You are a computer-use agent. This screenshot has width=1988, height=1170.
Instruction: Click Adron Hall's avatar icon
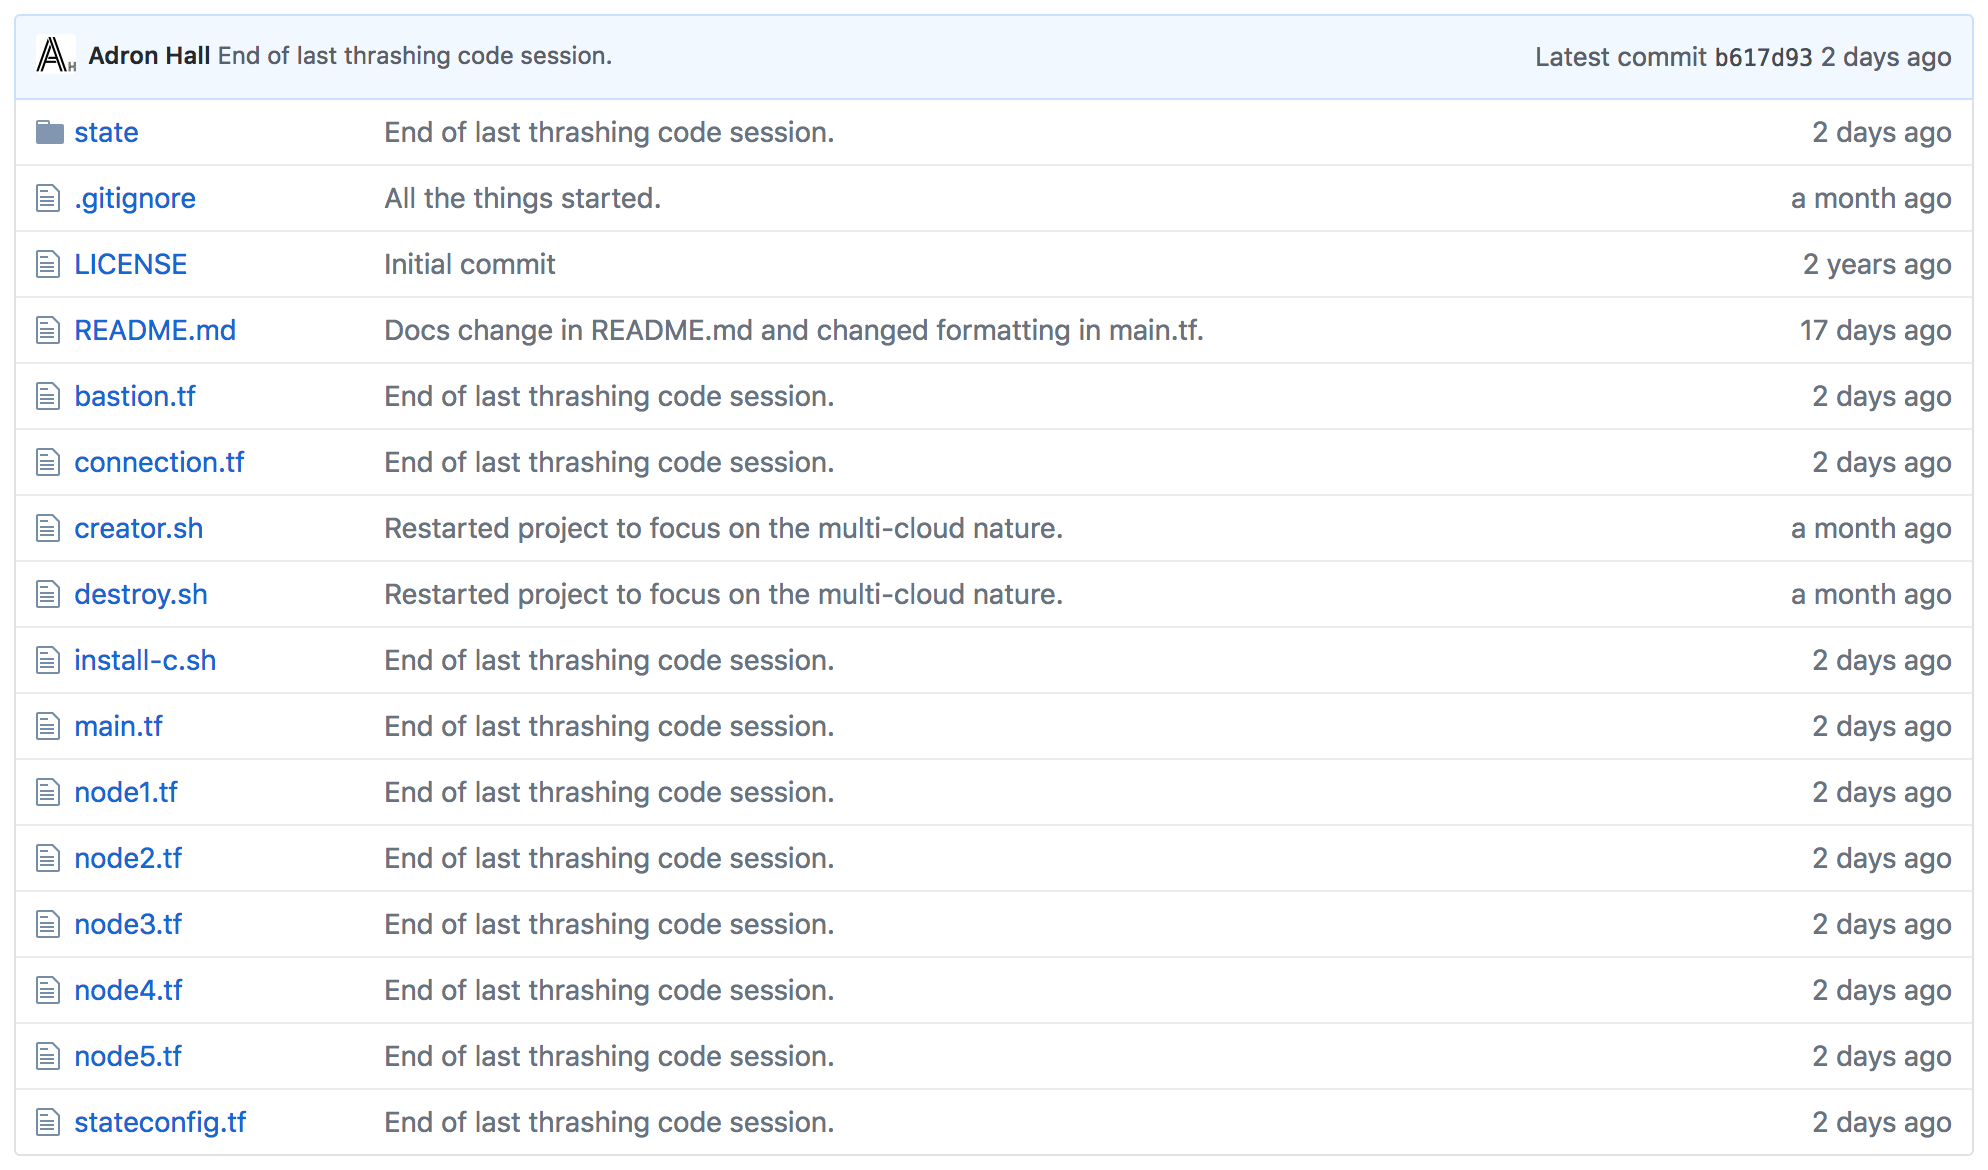[56, 55]
